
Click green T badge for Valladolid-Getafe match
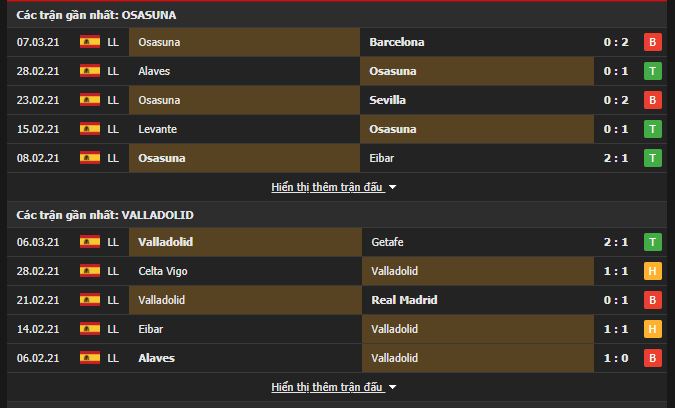[653, 242]
